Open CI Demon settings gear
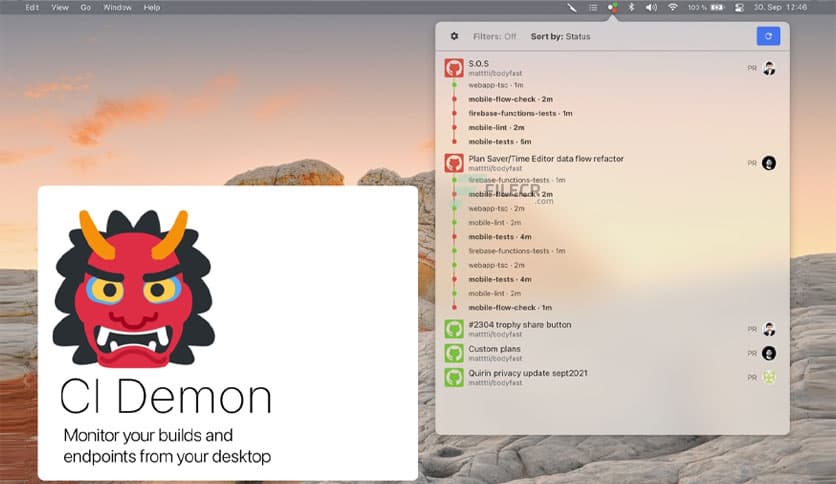 (x=454, y=36)
